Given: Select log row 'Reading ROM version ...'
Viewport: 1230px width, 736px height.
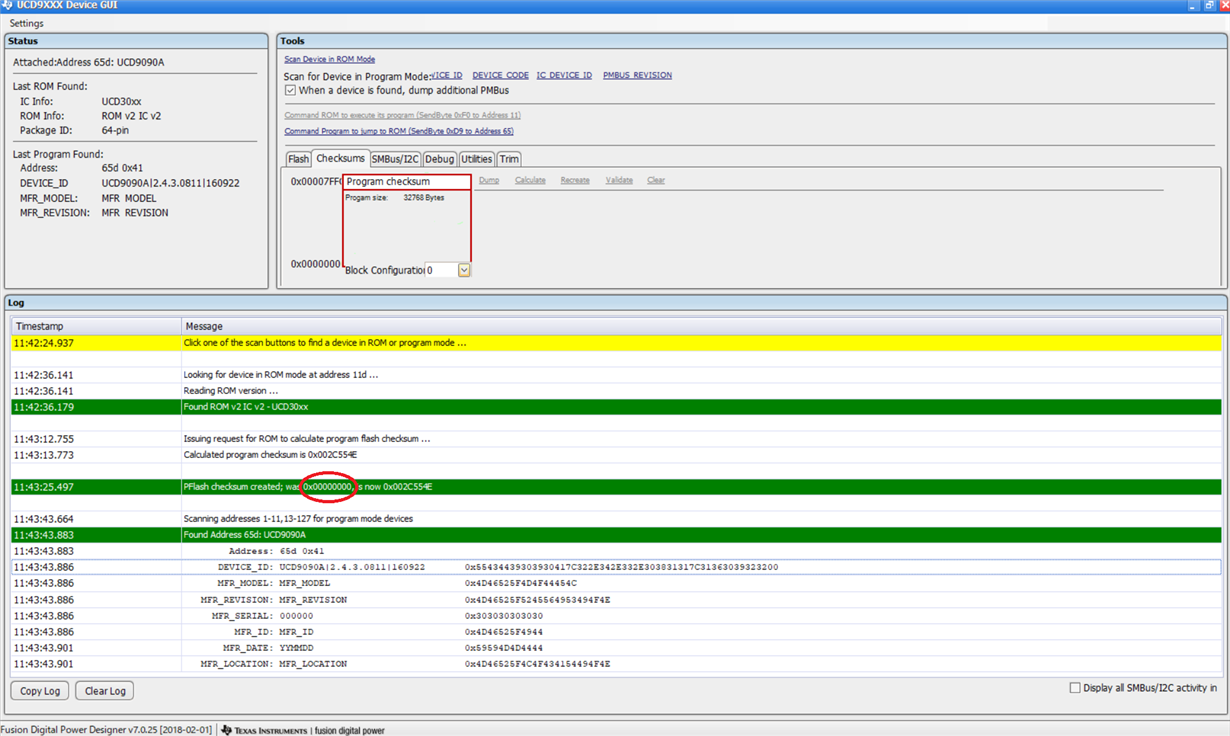Looking at the screenshot, I should (x=616, y=391).
